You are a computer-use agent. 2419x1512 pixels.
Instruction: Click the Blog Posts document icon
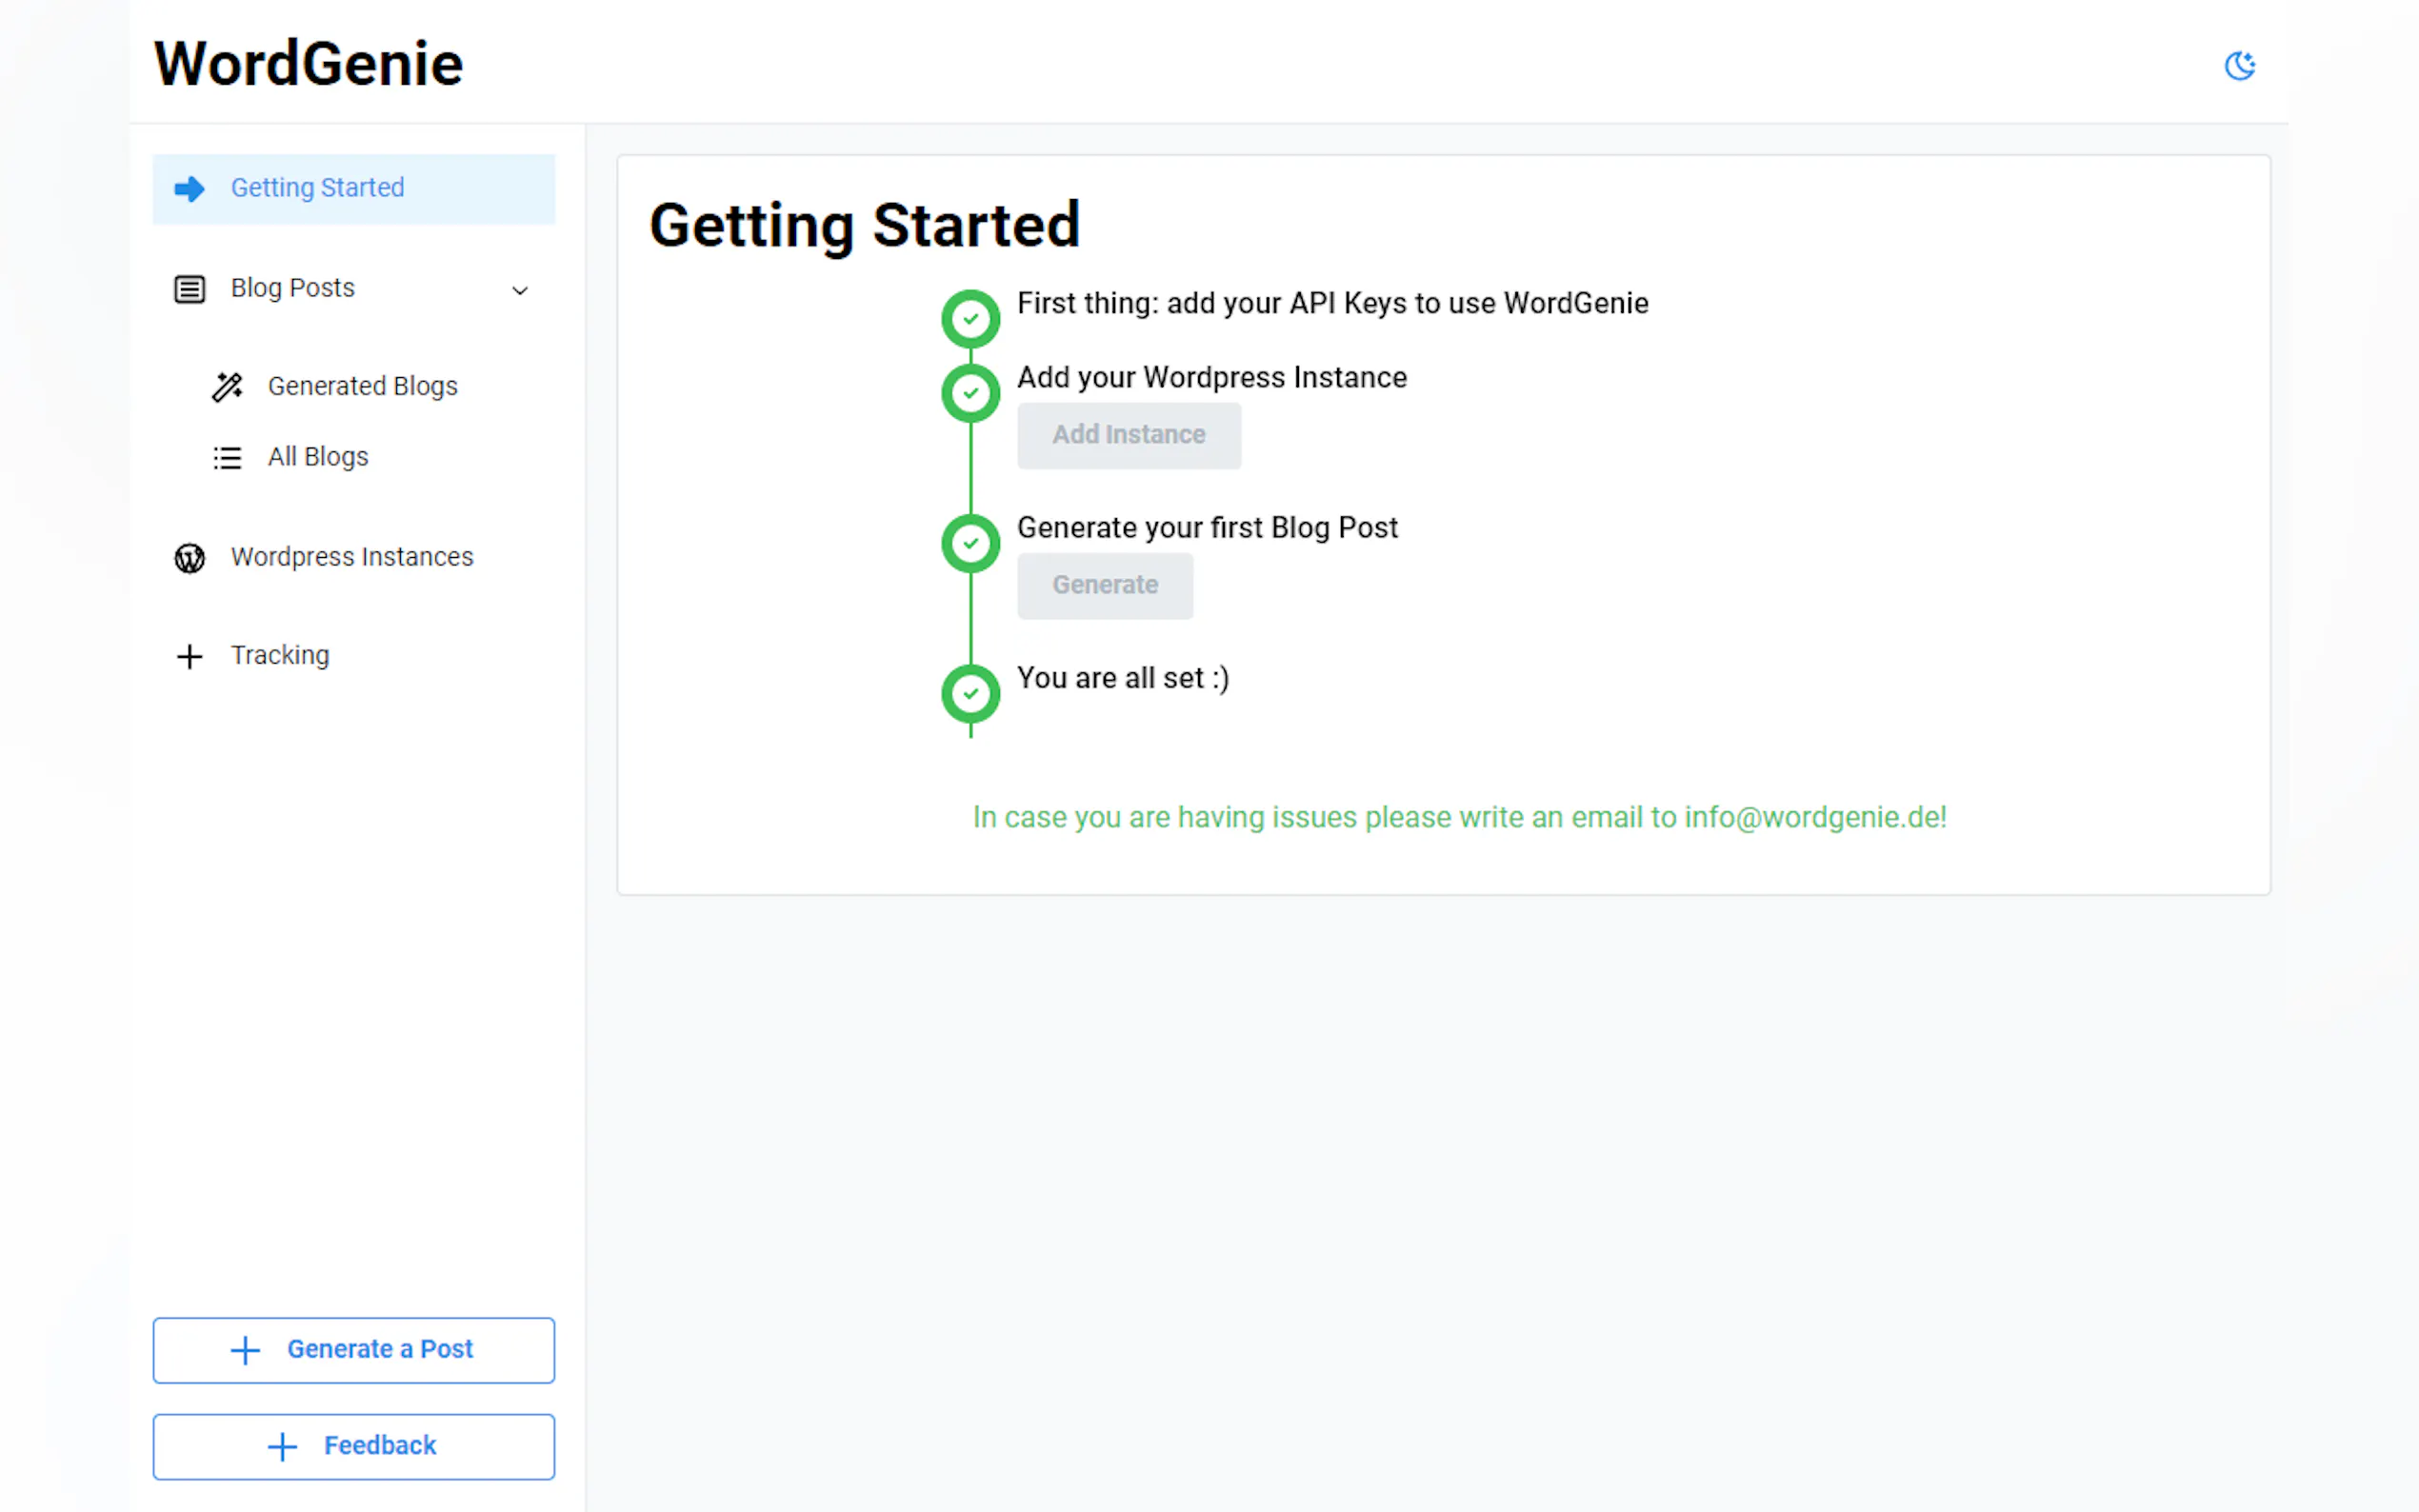pyautogui.click(x=189, y=289)
